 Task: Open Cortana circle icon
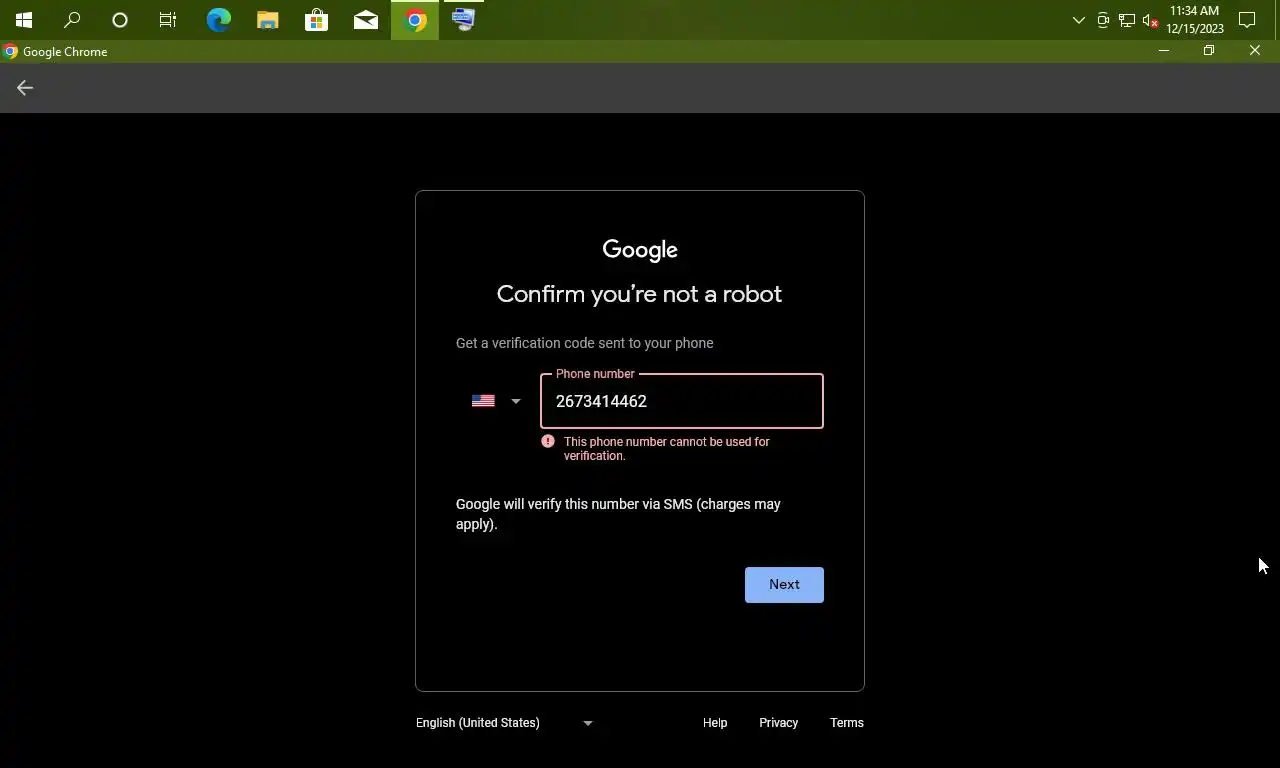pos(120,20)
